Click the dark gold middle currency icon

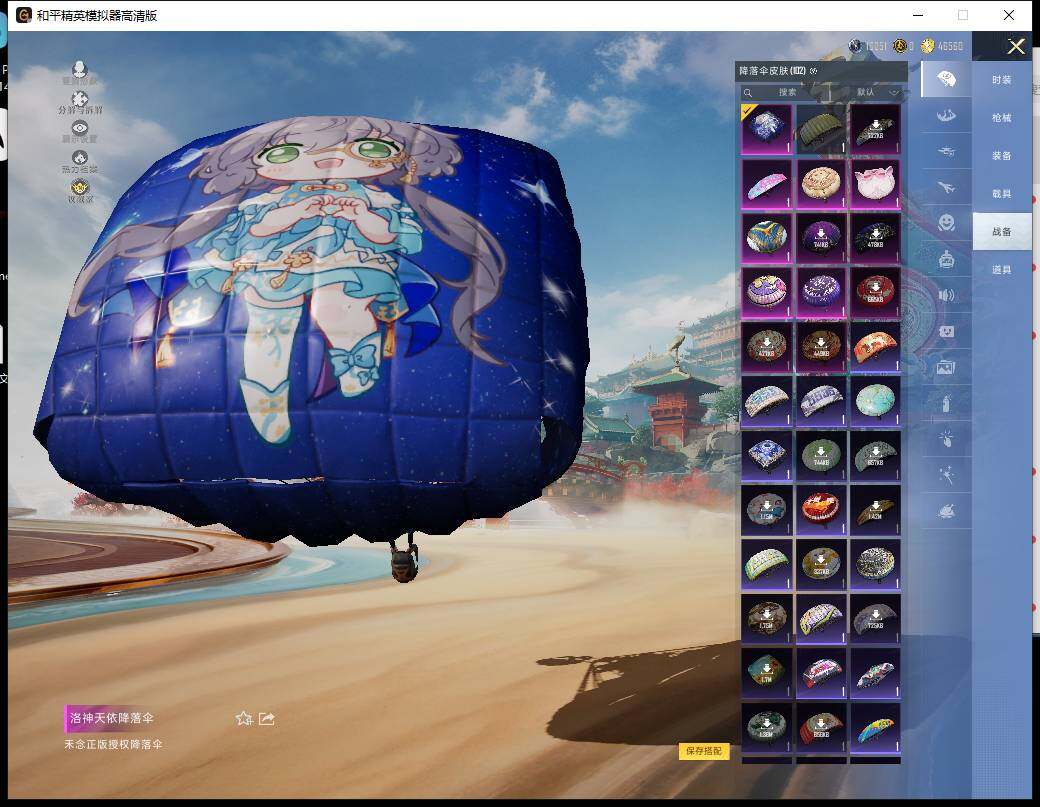899,46
